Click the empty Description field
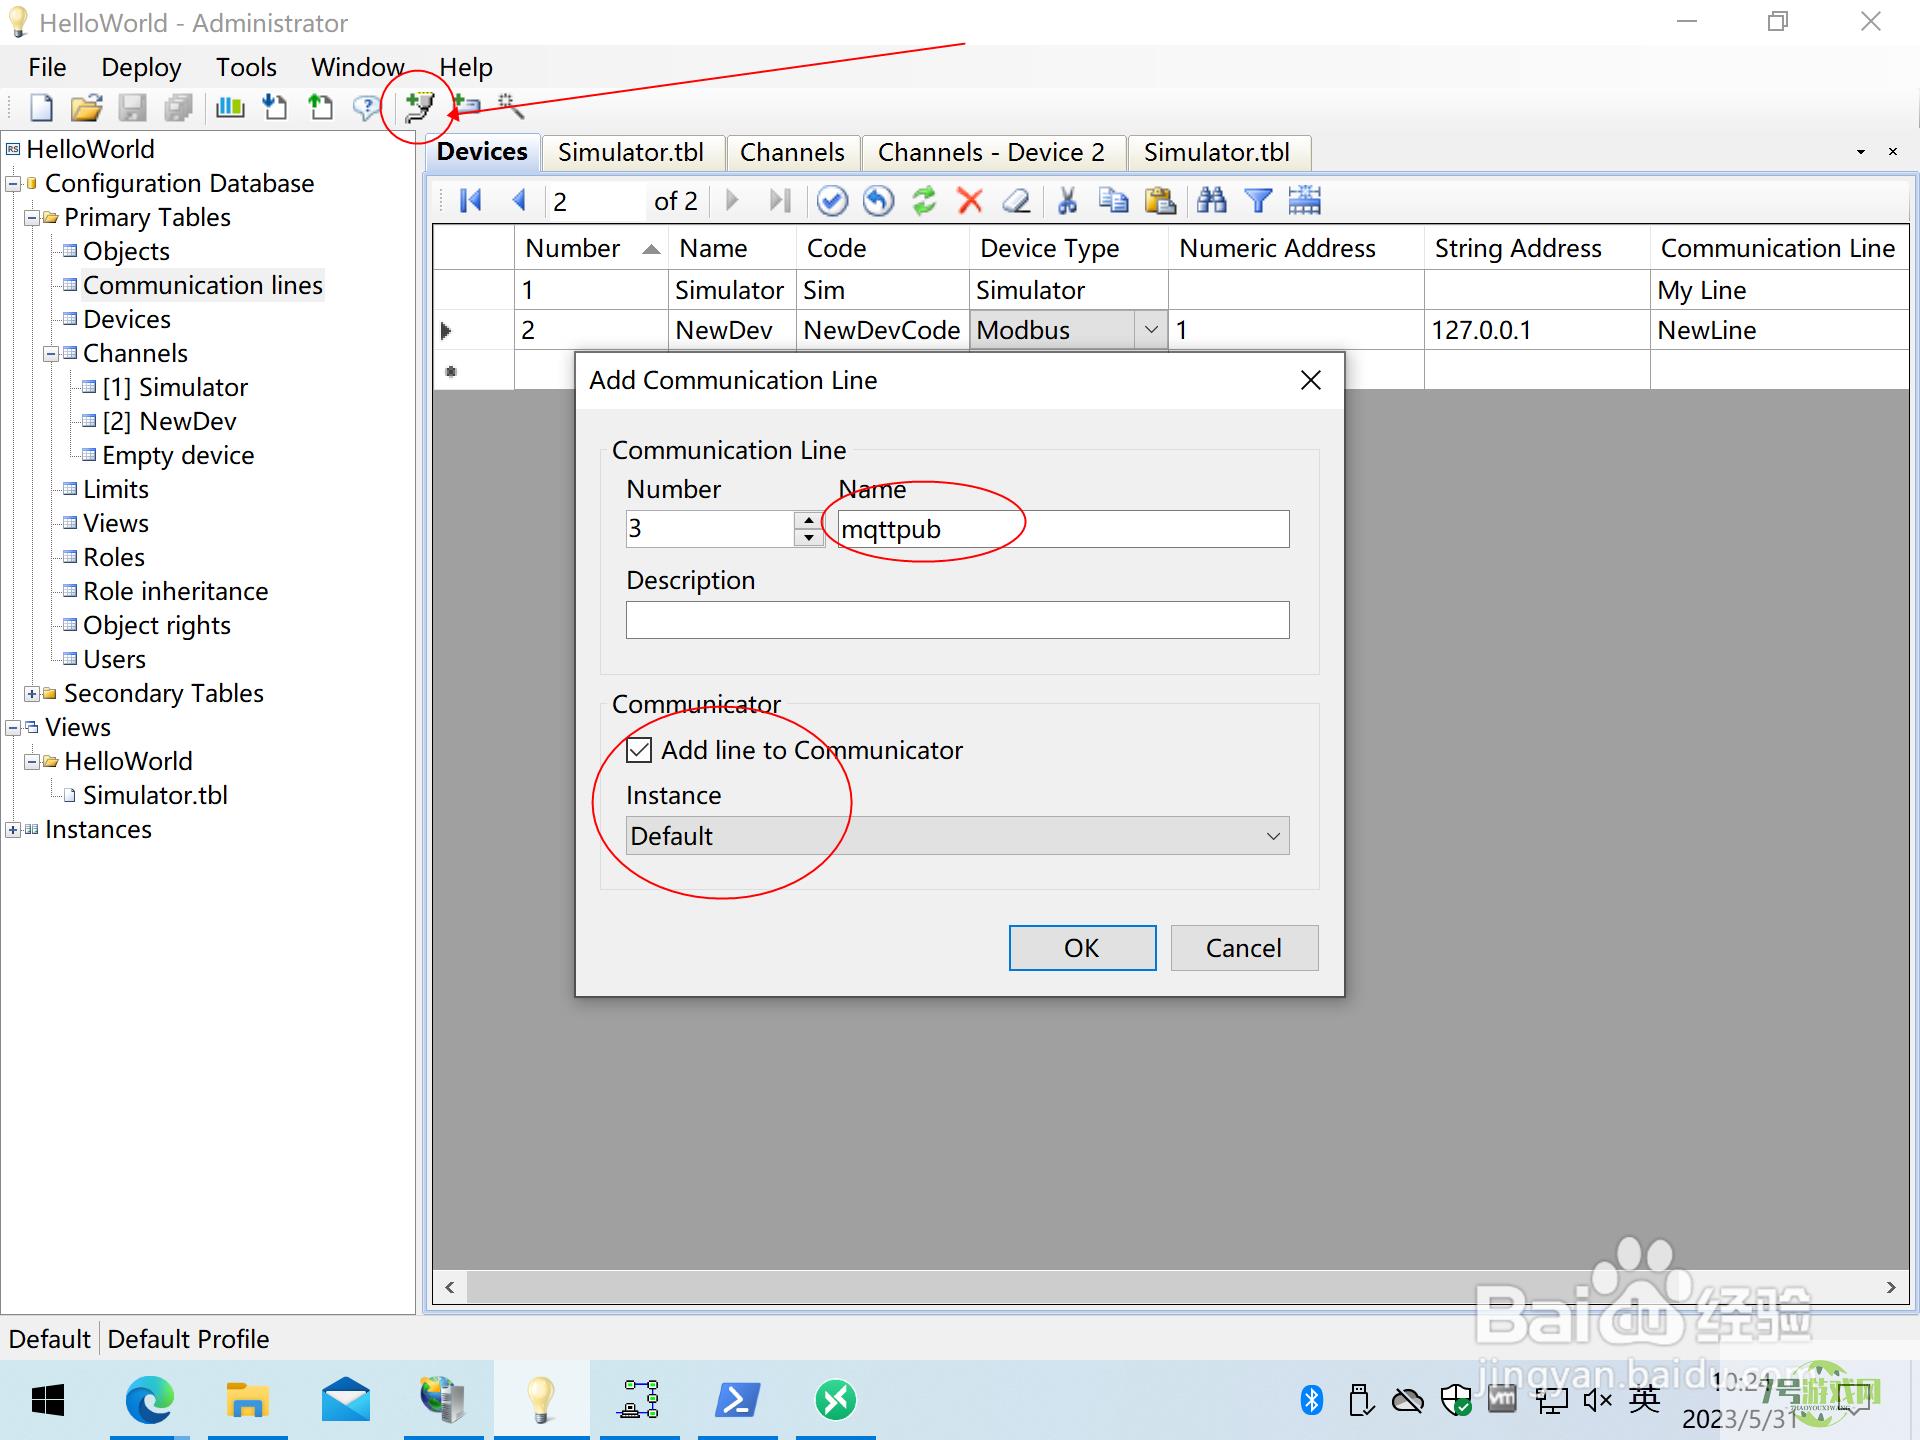The width and height of the screenshot is (1920, 1440). 957,620
